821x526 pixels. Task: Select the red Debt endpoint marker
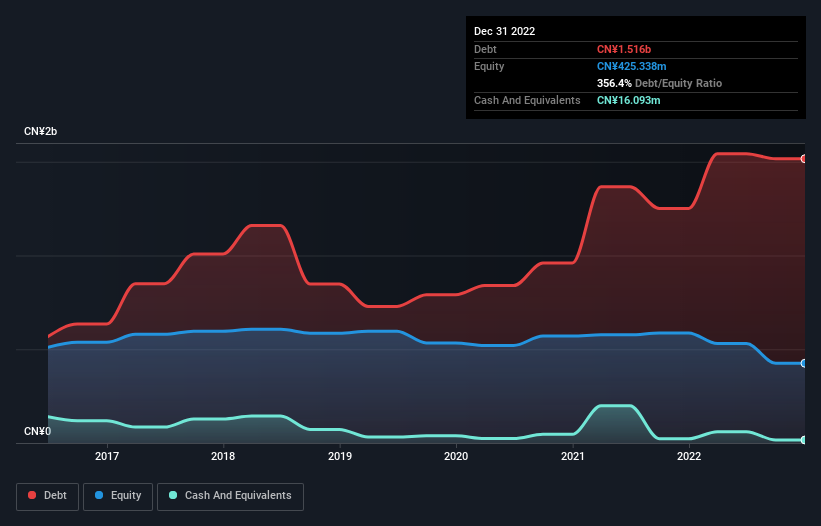click(804, 159)
